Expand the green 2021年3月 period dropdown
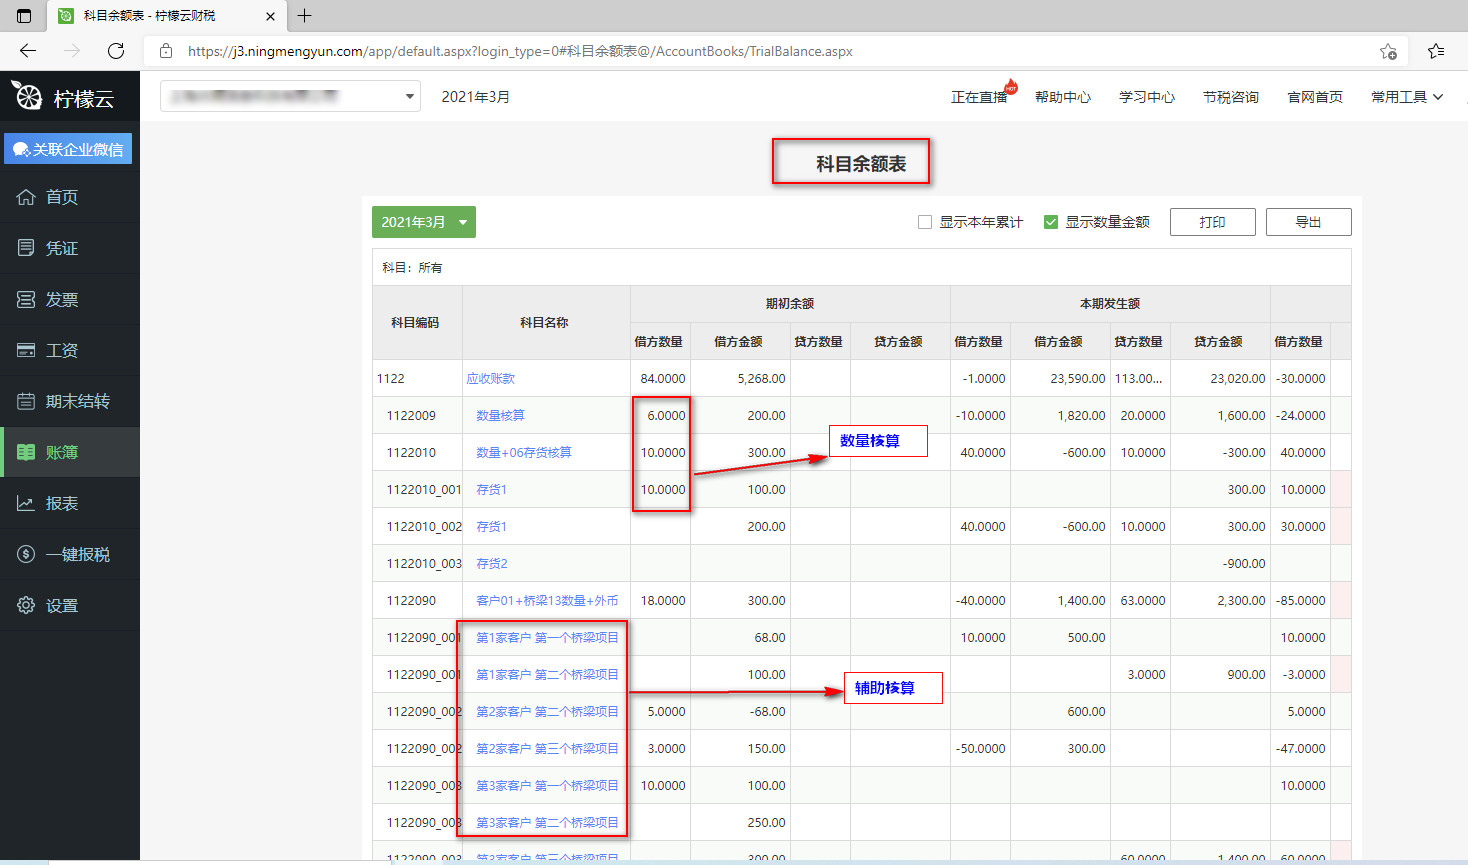Viewport: 1468px width, 865px height. [x=423, y=222]
